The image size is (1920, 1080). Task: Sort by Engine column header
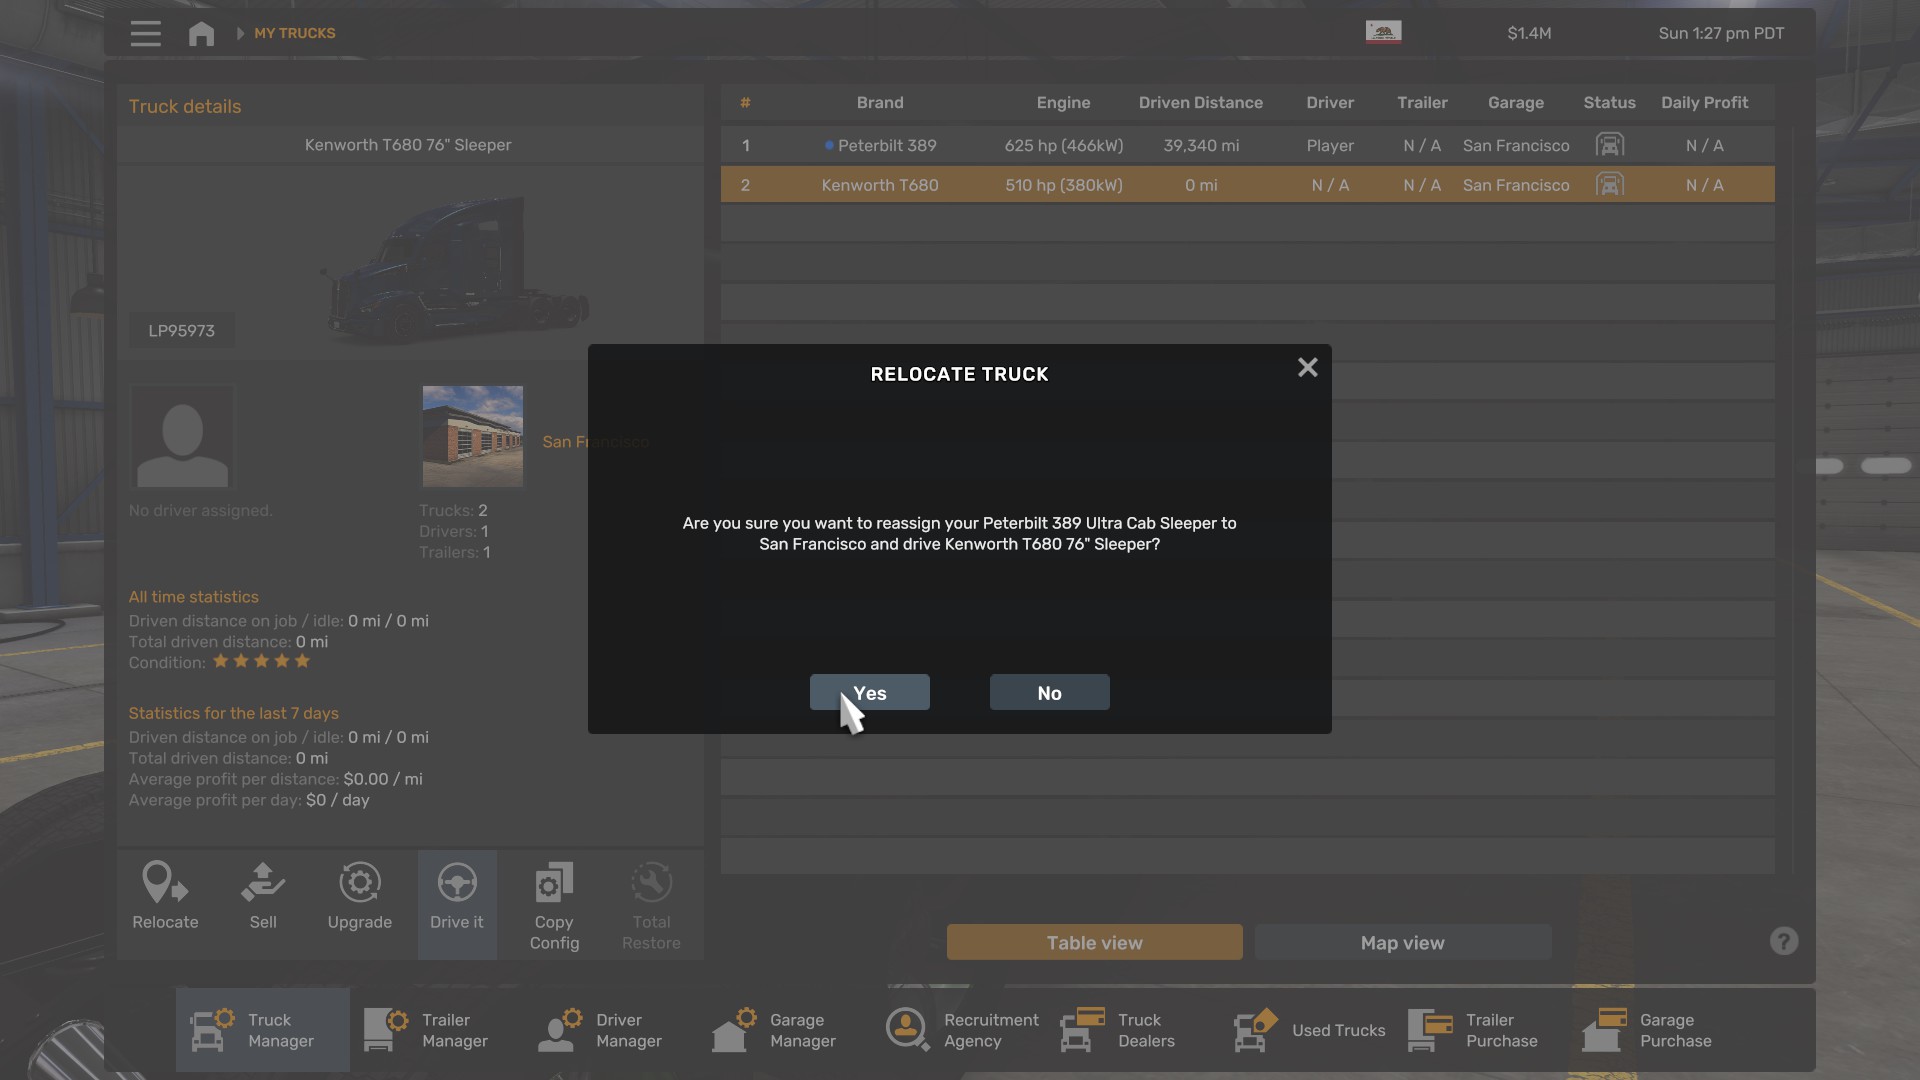1064,102
